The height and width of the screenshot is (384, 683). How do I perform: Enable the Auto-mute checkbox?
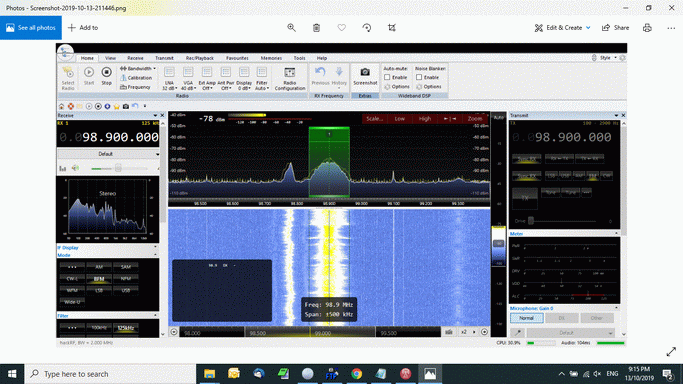[387, 77]
